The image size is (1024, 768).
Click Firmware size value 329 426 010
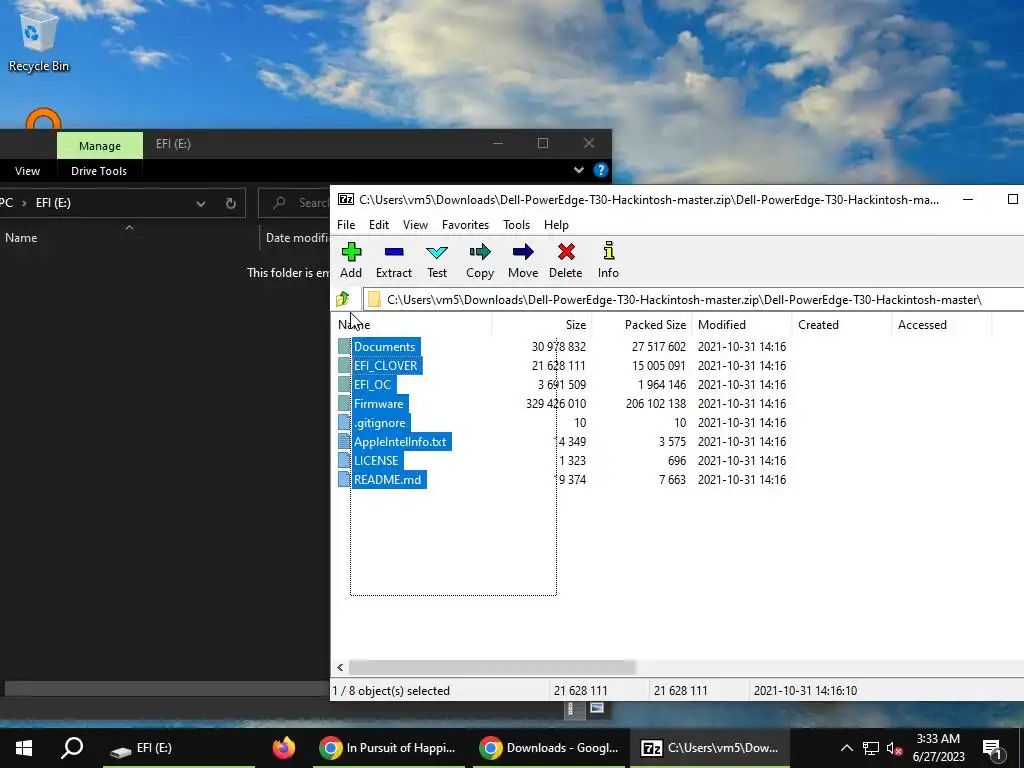556,404
